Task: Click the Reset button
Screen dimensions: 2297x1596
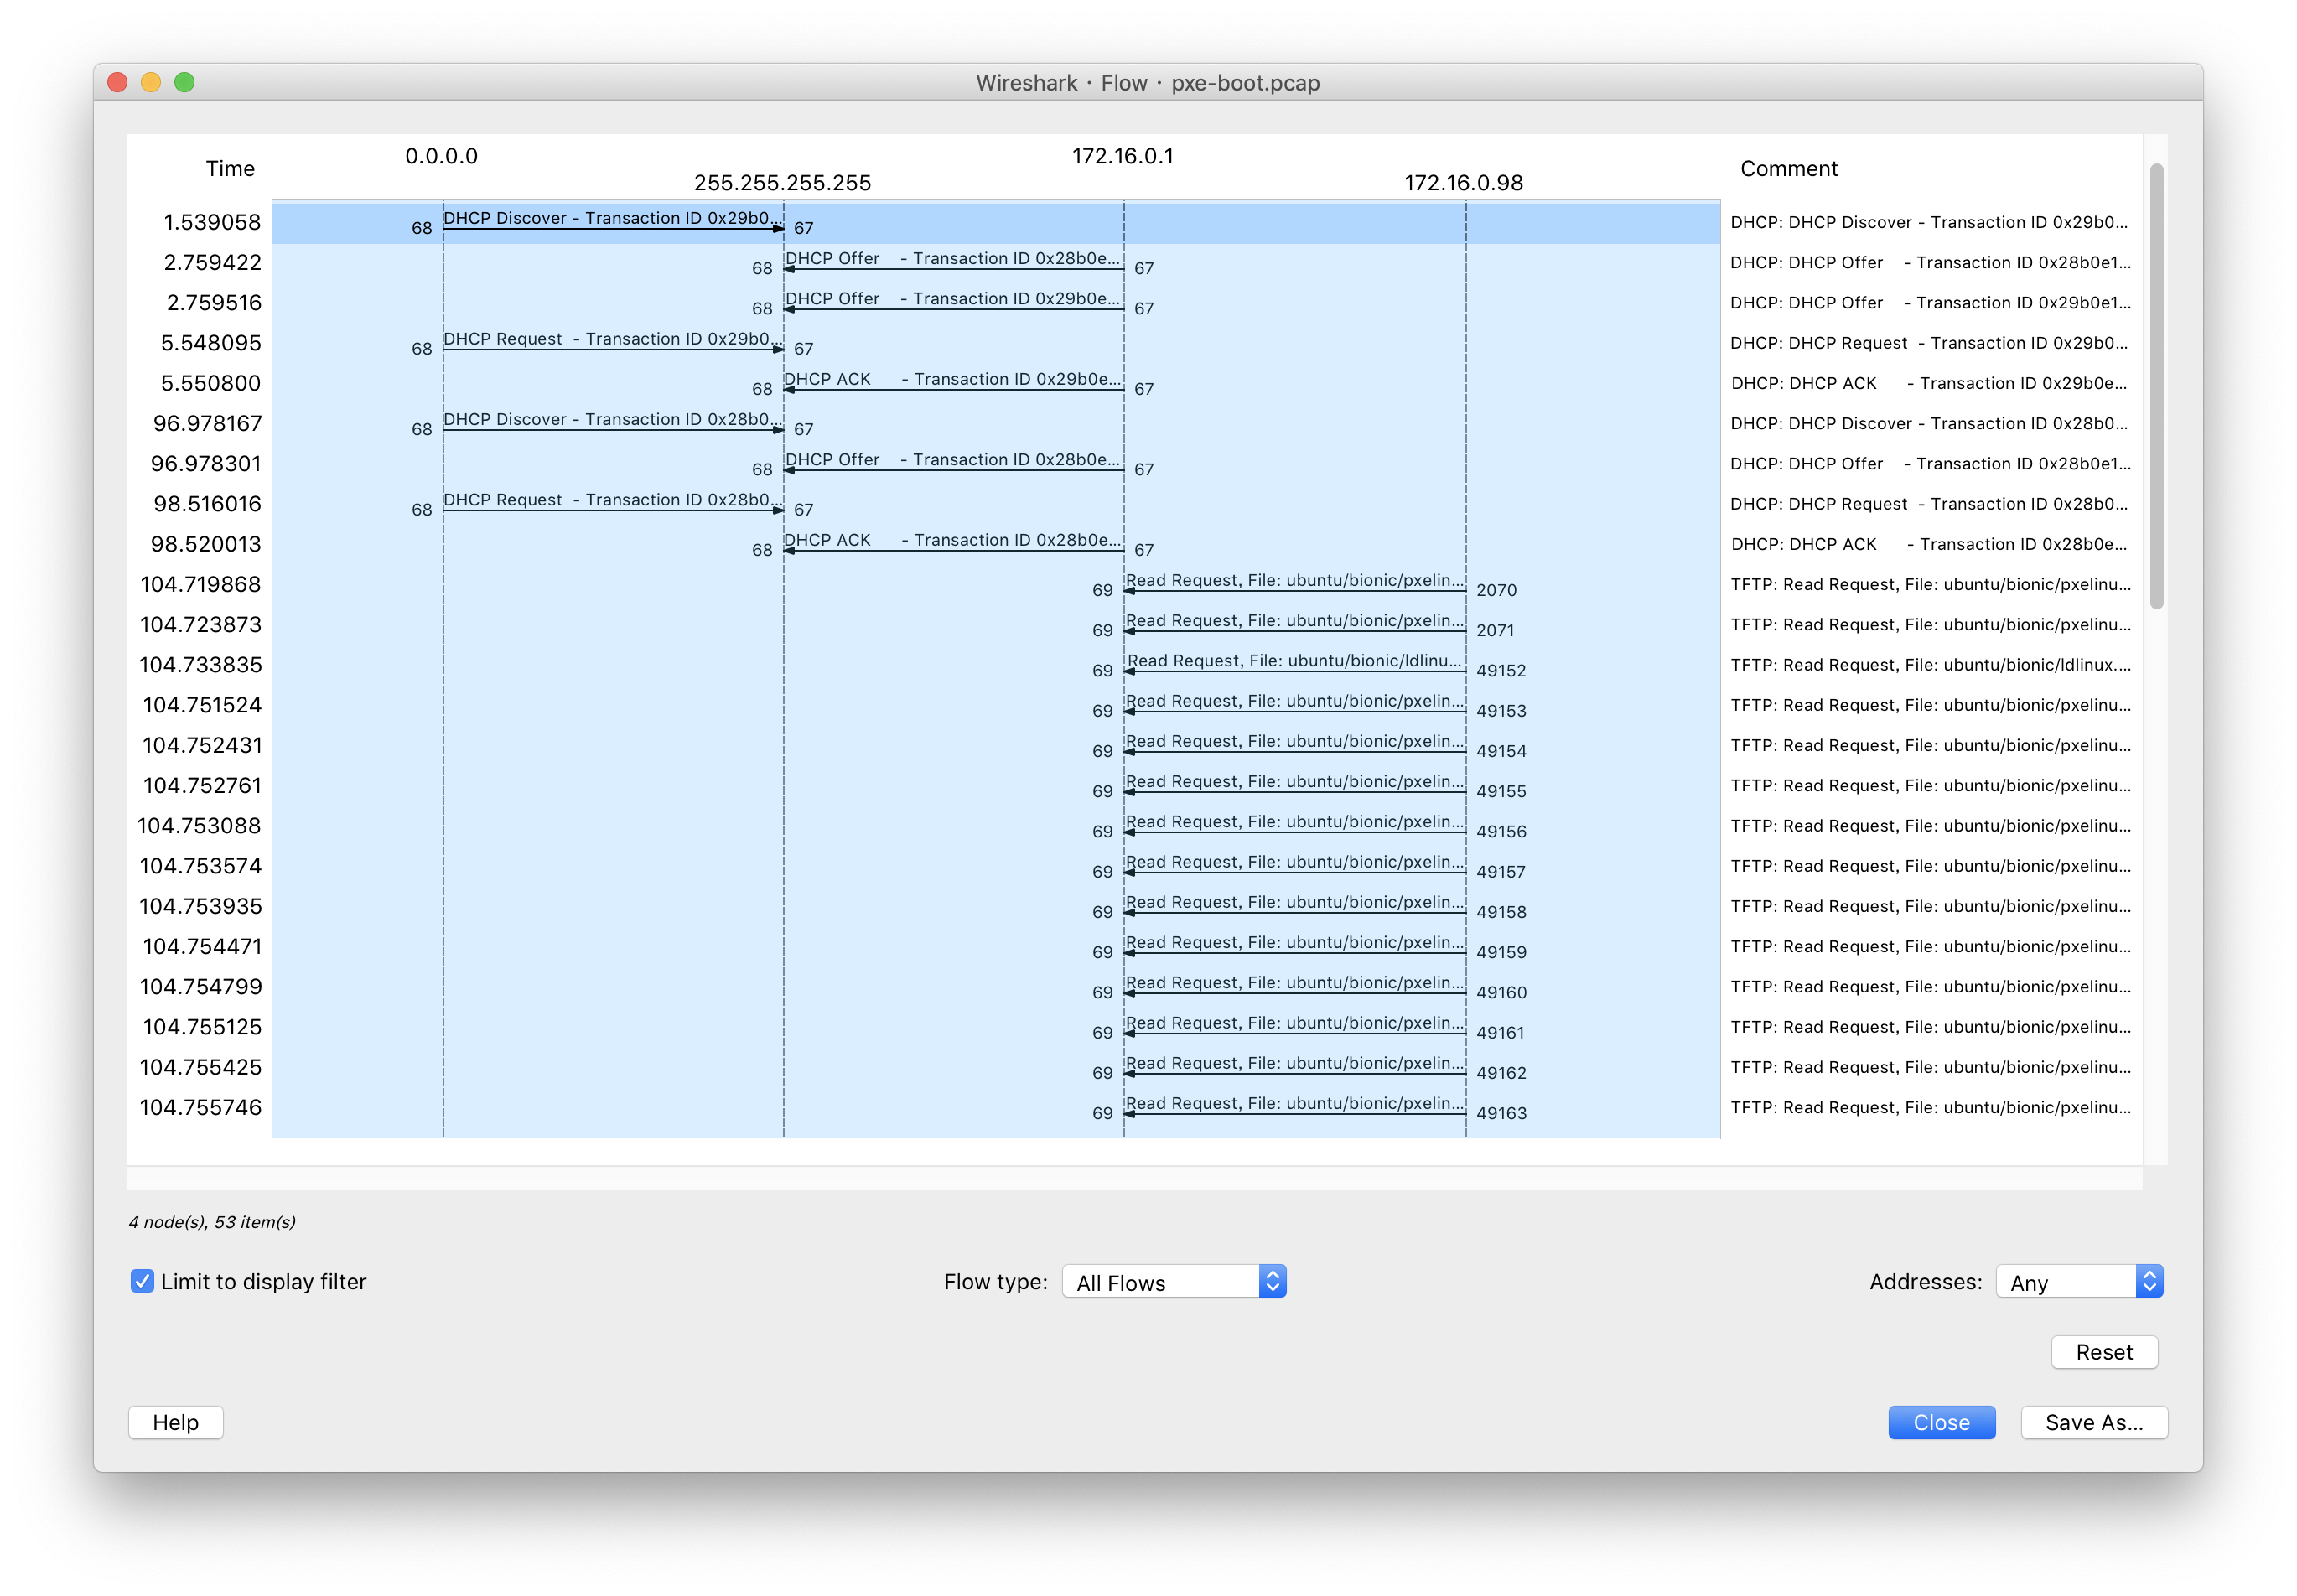Action: [x=2103, y=1352]
